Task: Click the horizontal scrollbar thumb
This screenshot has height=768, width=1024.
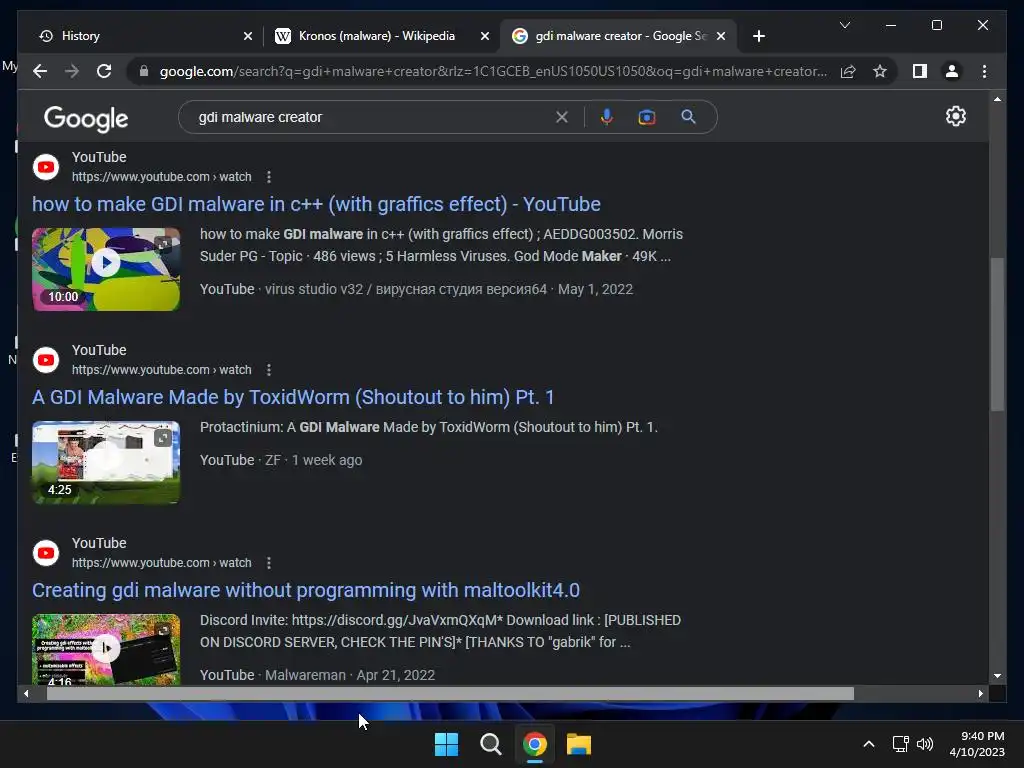Action: [450, 694]
